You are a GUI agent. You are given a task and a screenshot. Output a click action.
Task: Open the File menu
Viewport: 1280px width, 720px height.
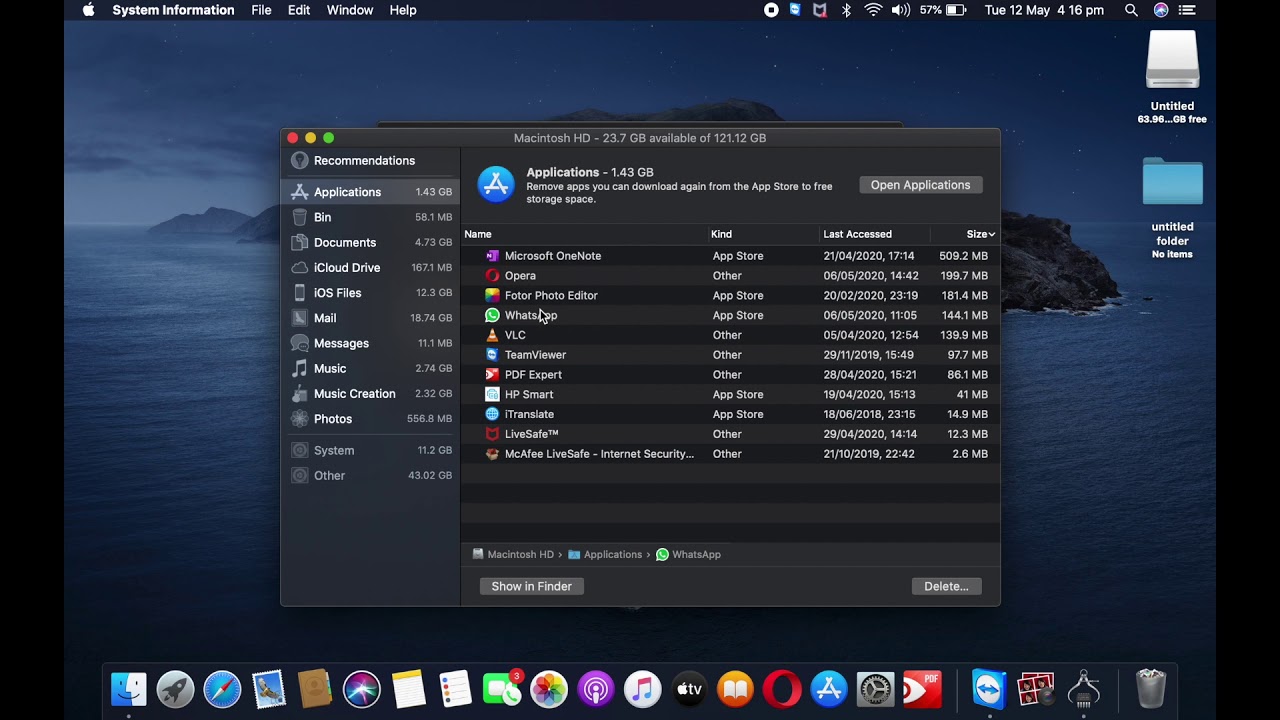(x=261, y=10)
